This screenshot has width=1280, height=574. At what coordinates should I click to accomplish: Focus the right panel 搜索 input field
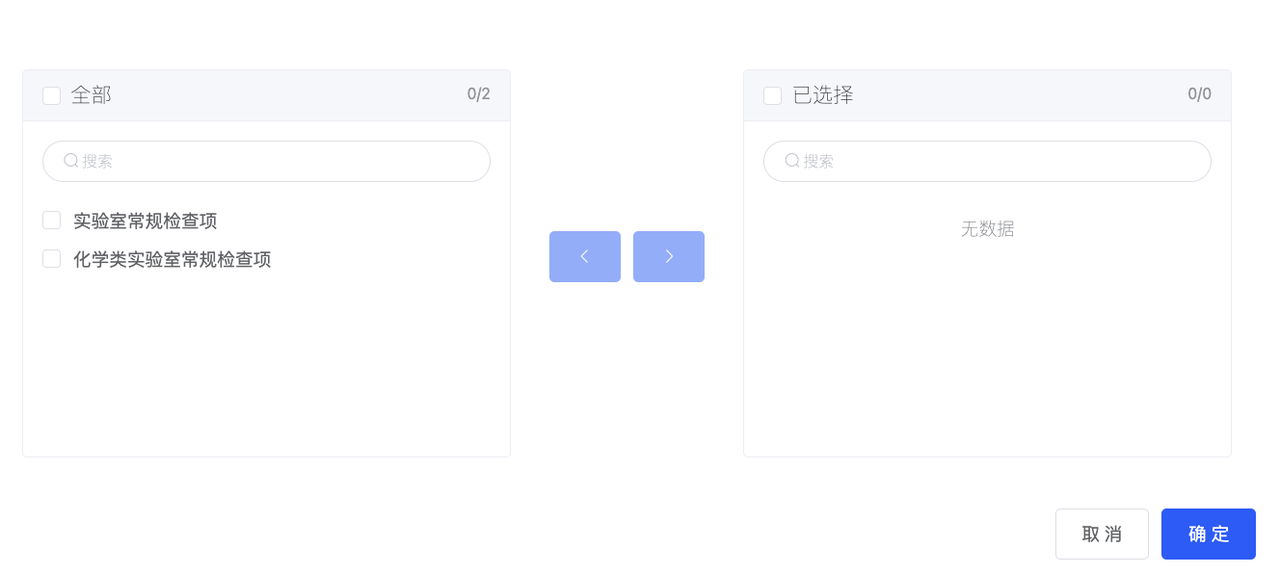(987, 161)
